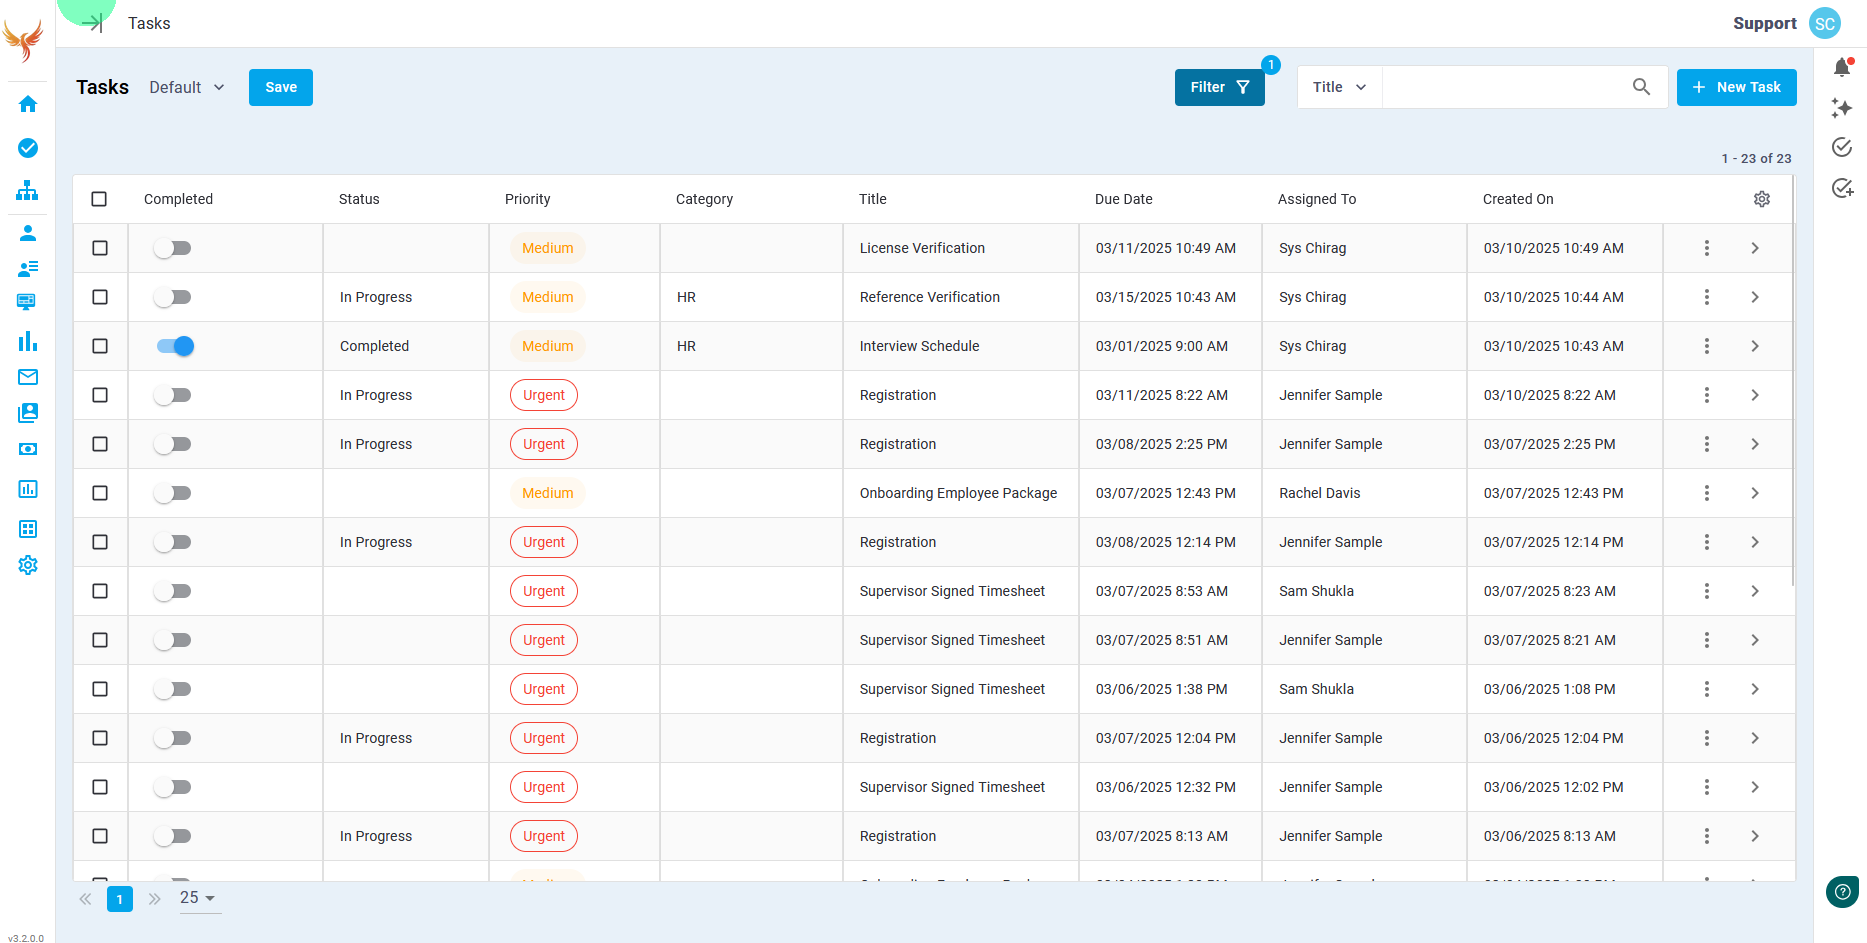Expand the Onboarding Employee Package row chevron
1867x943 pixels.
pyautogui.click(x=1755, y=493)
